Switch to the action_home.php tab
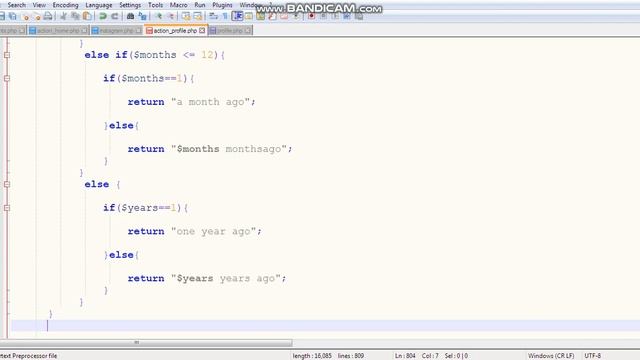 coord(58,31)
